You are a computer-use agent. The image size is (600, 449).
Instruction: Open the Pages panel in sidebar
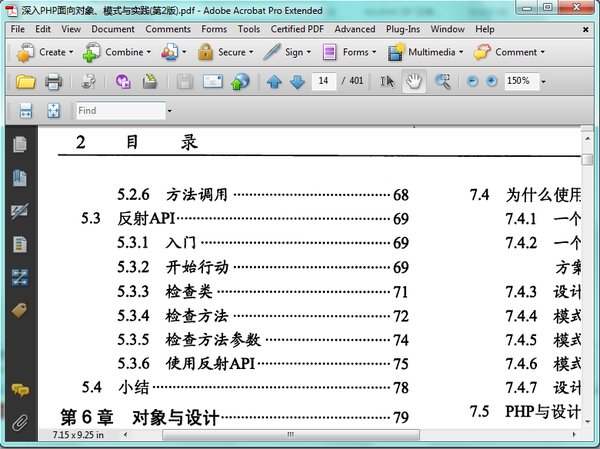pyautogui.click(x=20, y=144)
